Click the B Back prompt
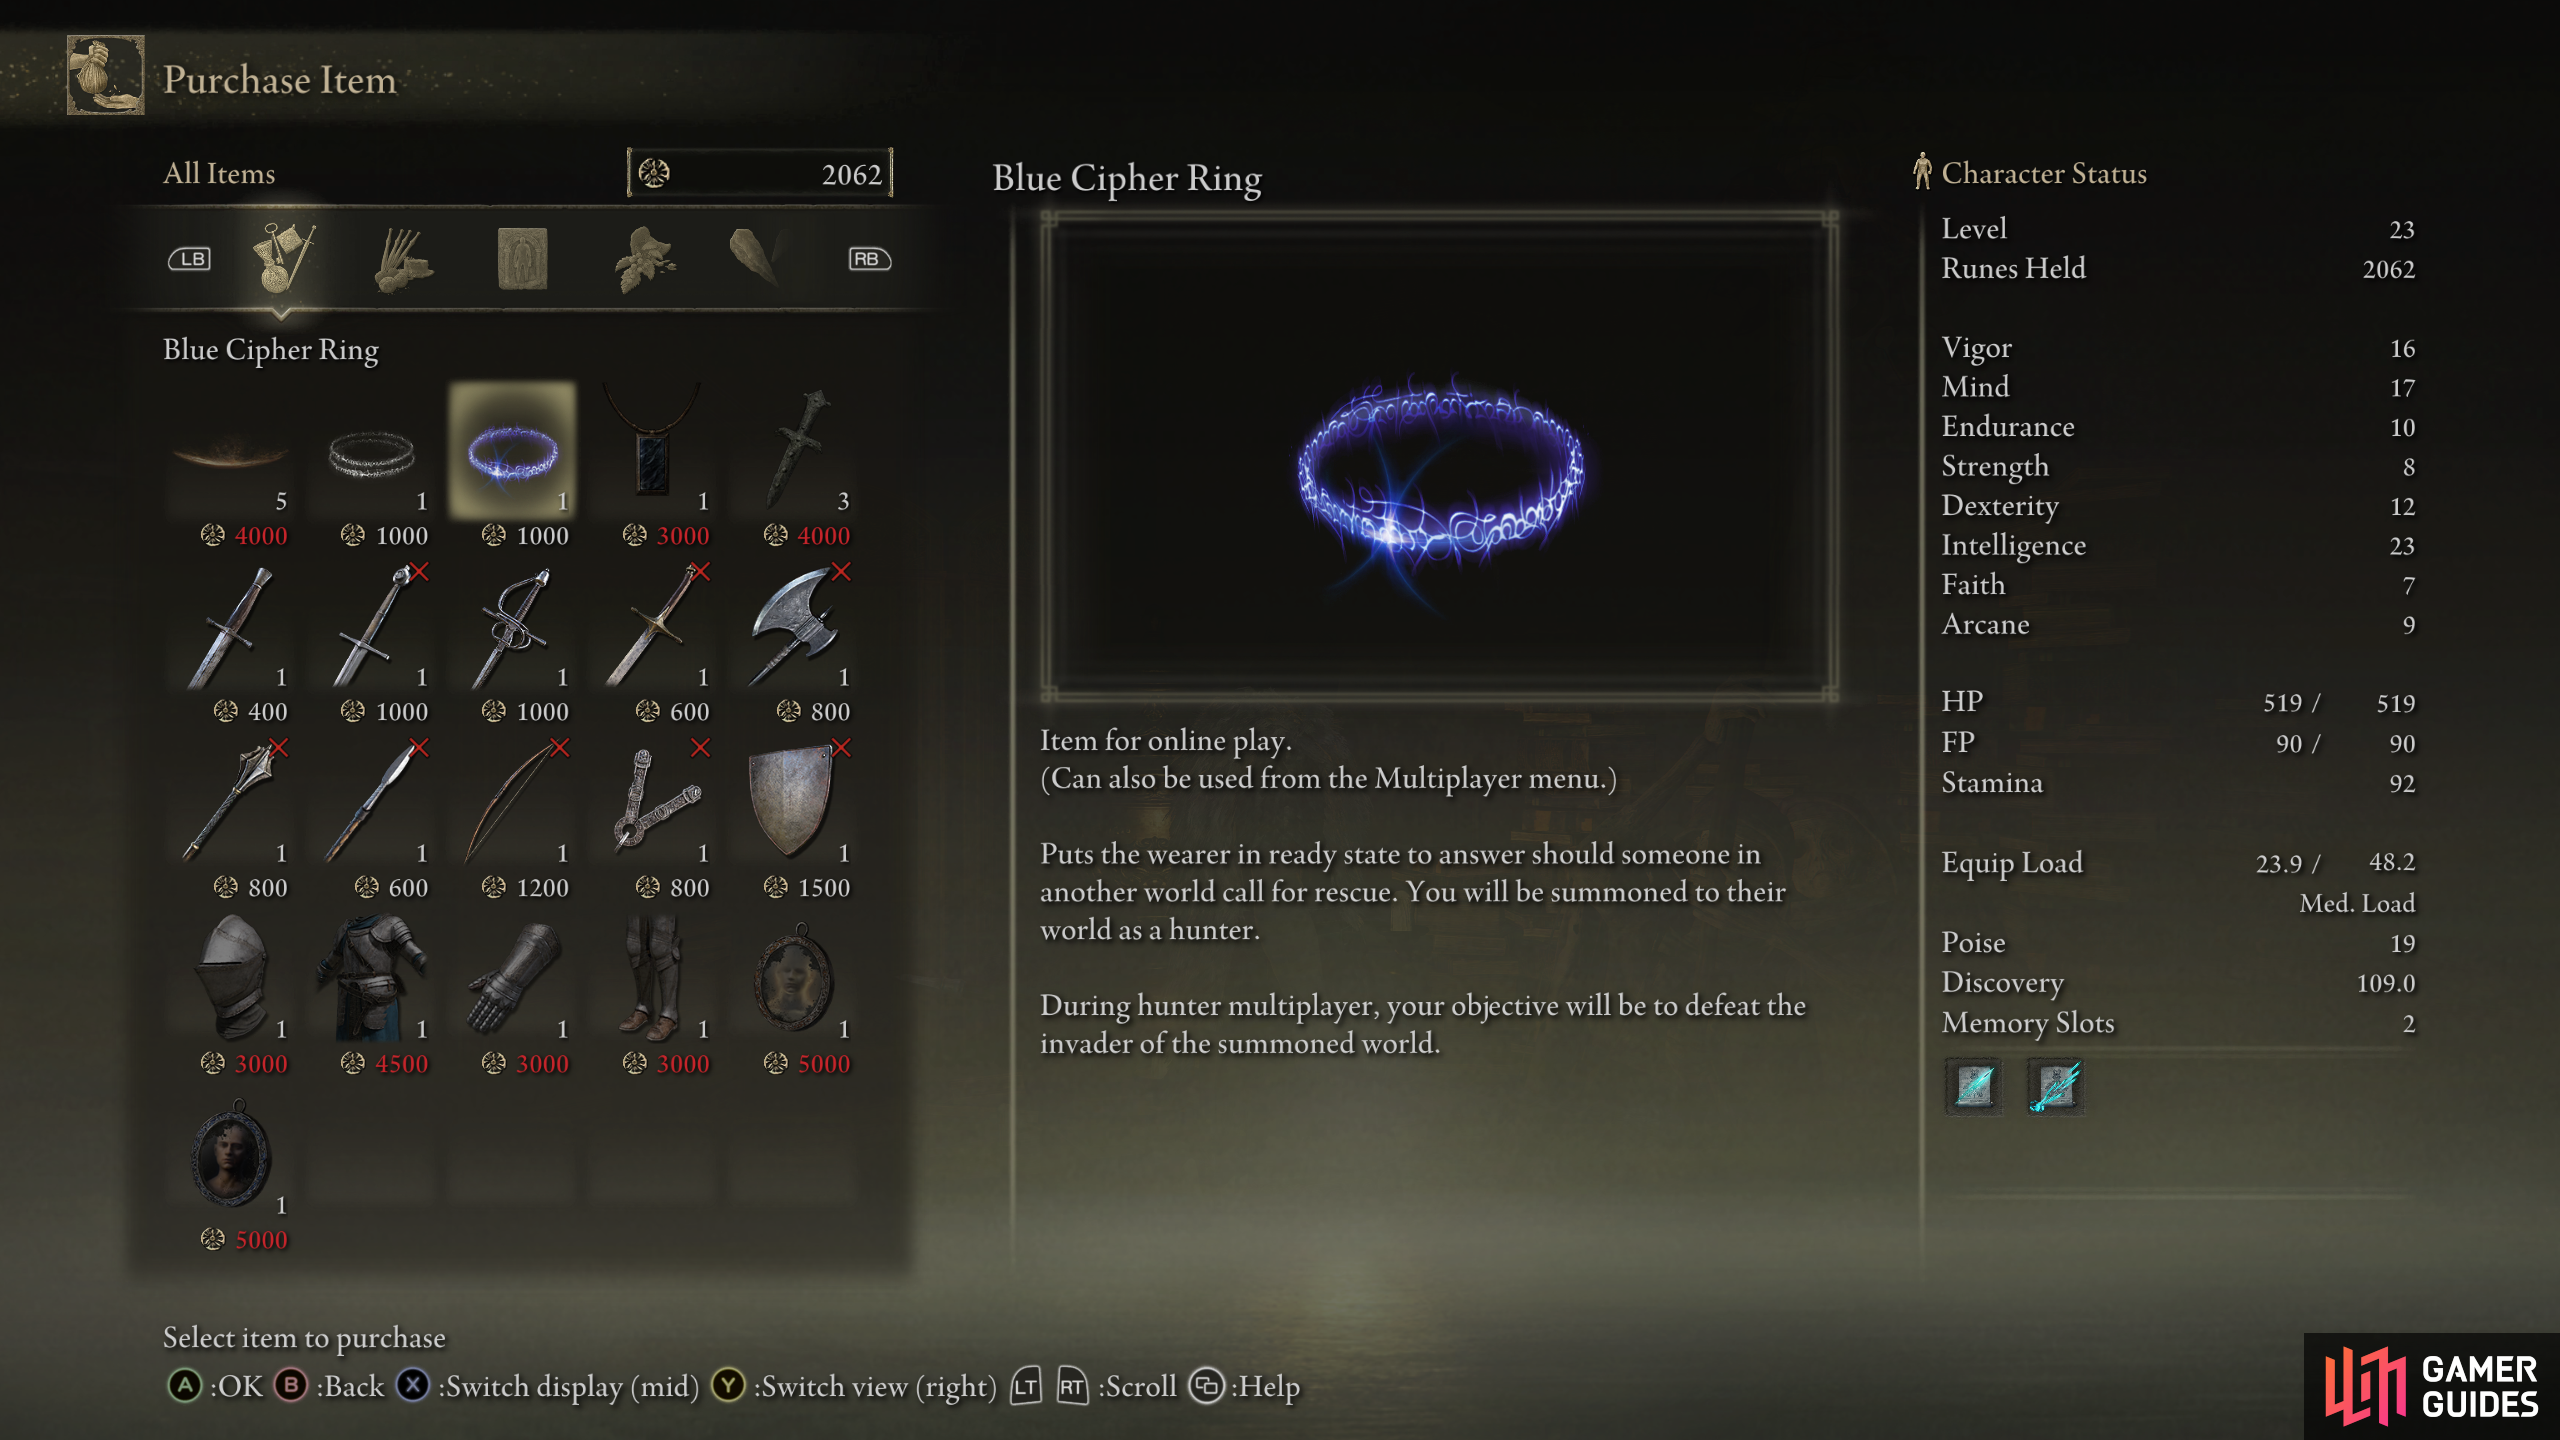The image size is (2560, 1440). [x=330, y=1386]
